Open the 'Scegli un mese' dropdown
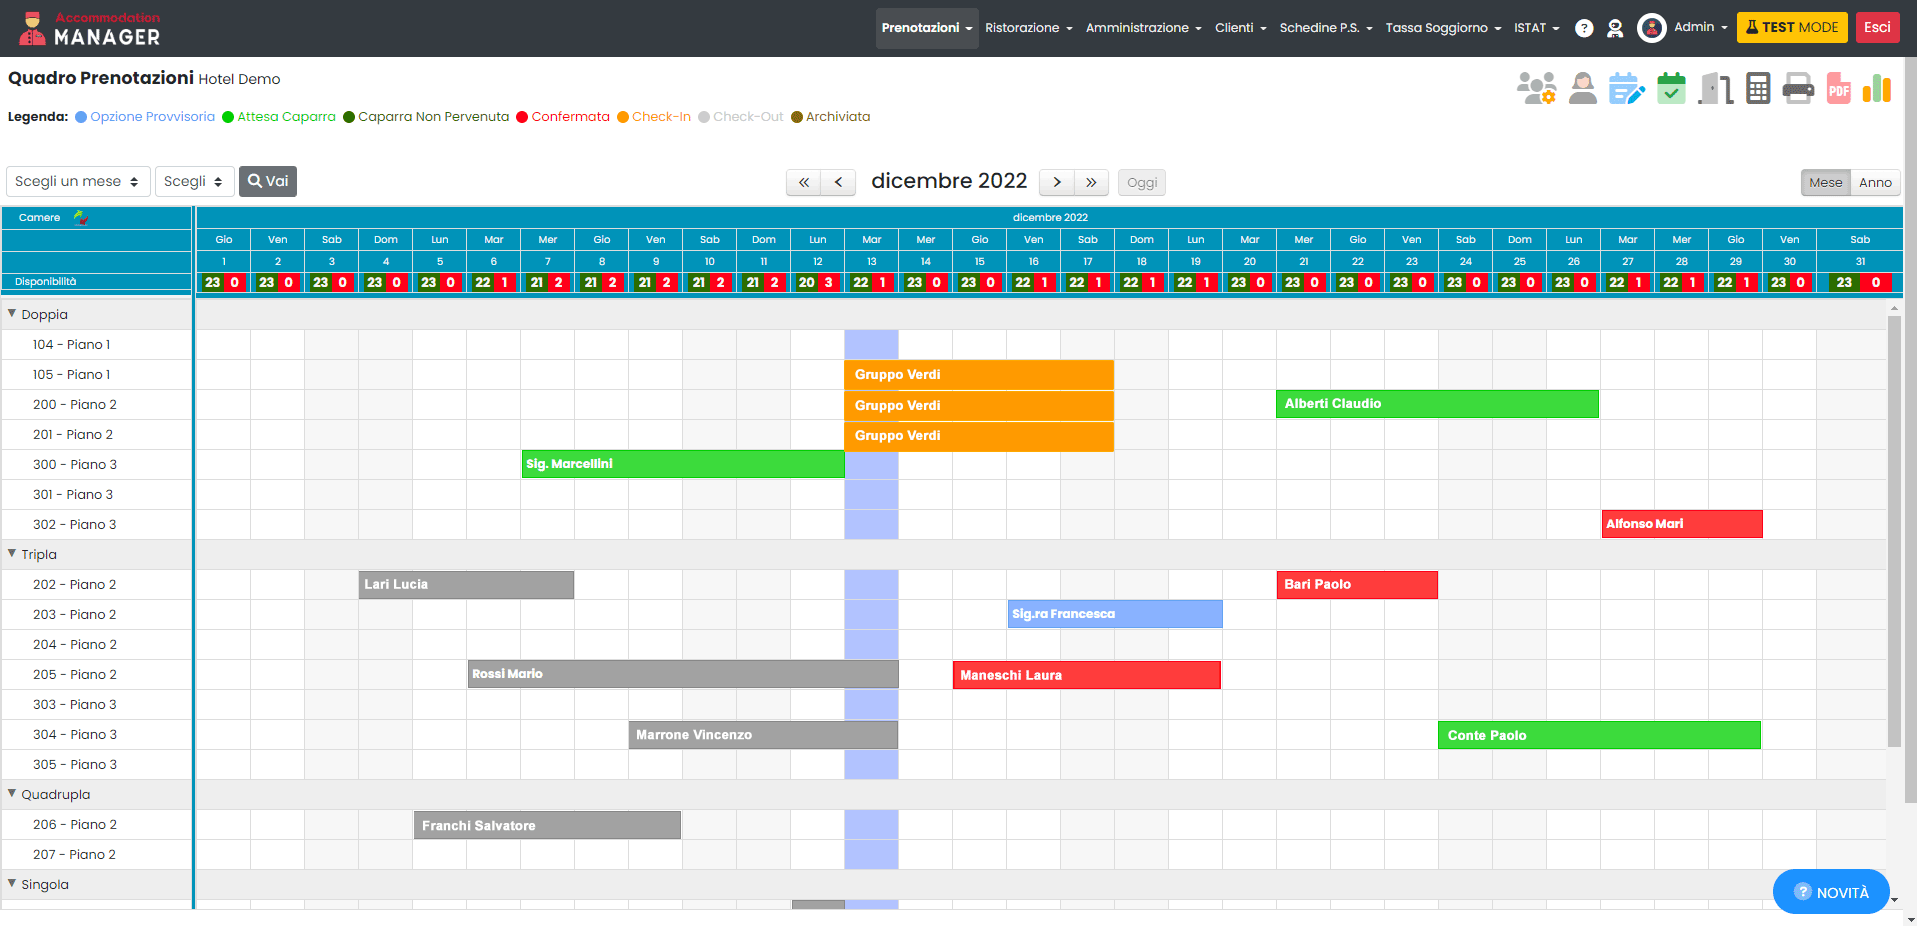1917x926 pixels. coord(78,181)
